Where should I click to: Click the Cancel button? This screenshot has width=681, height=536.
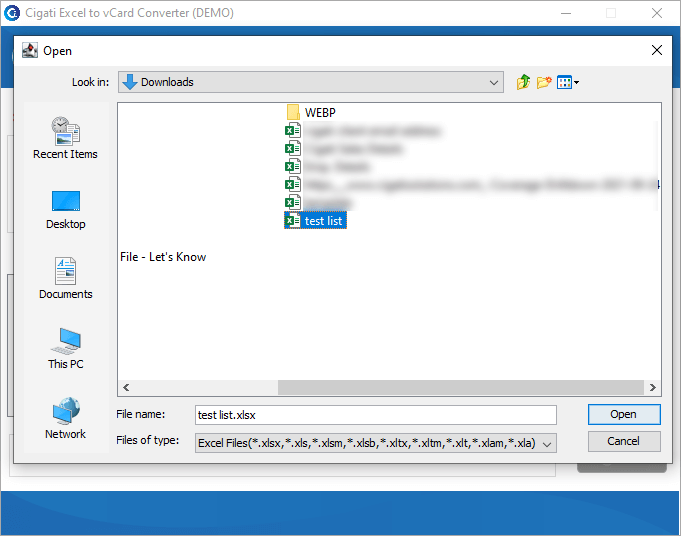click(624, 441)
